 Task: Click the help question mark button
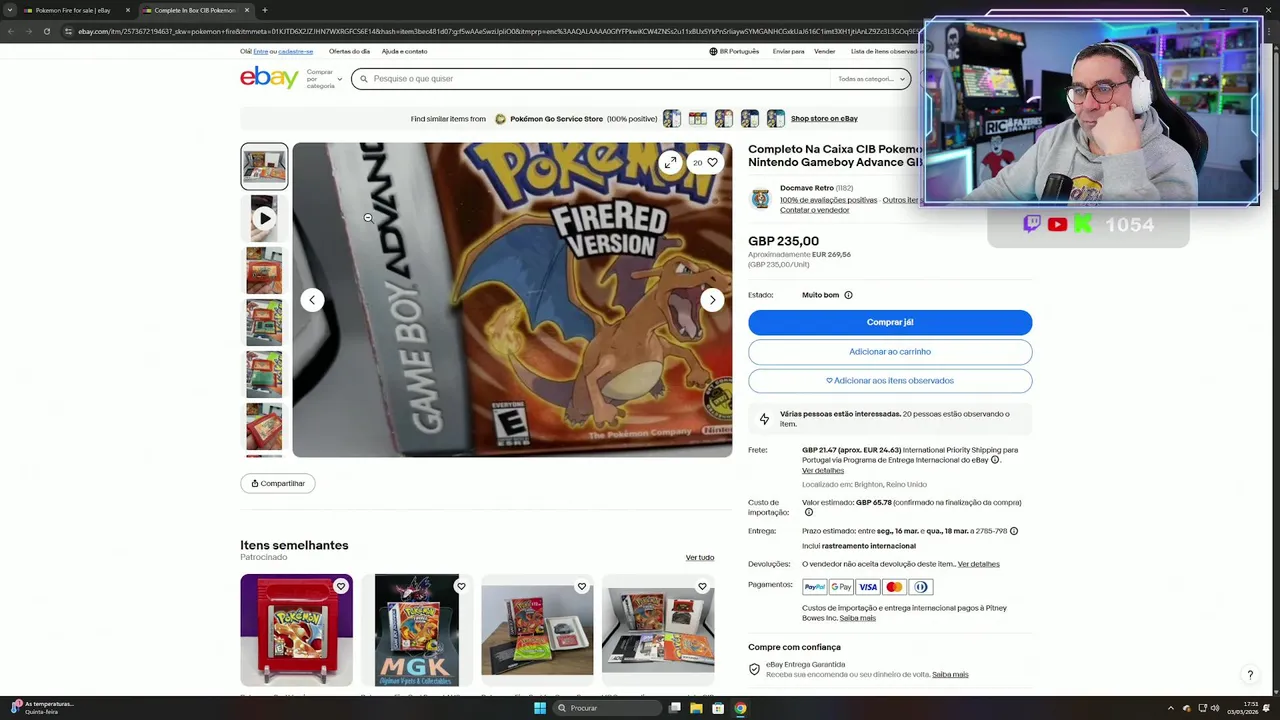pyautogui.click(x=1249, y=675)
